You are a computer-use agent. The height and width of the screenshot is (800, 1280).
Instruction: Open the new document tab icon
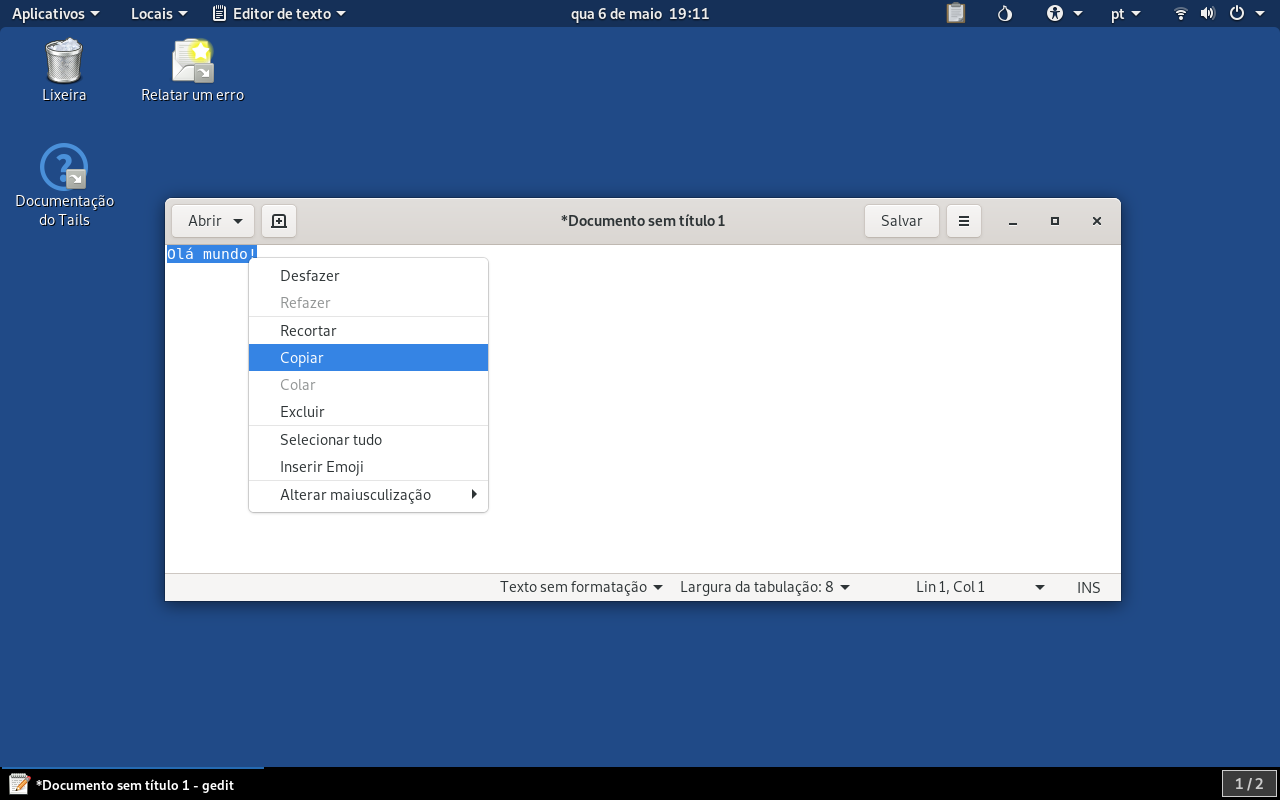click(x=279, y=221)
